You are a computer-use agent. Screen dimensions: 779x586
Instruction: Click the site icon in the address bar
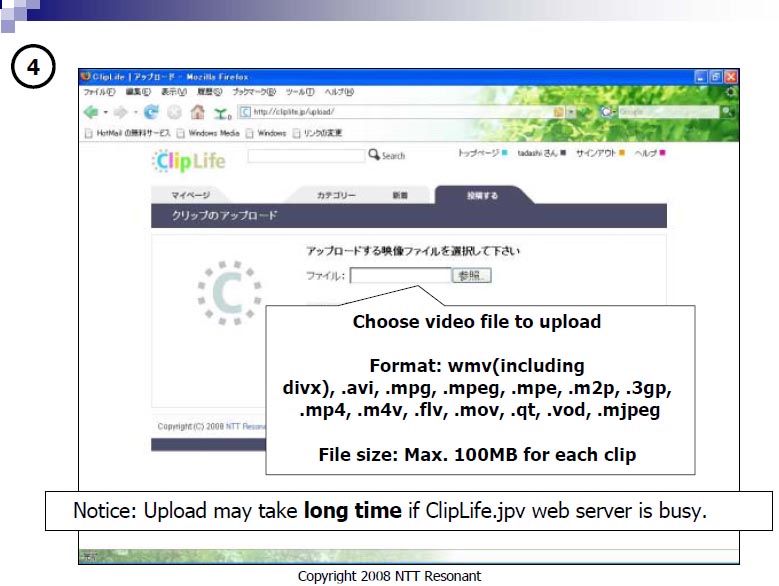245,112
